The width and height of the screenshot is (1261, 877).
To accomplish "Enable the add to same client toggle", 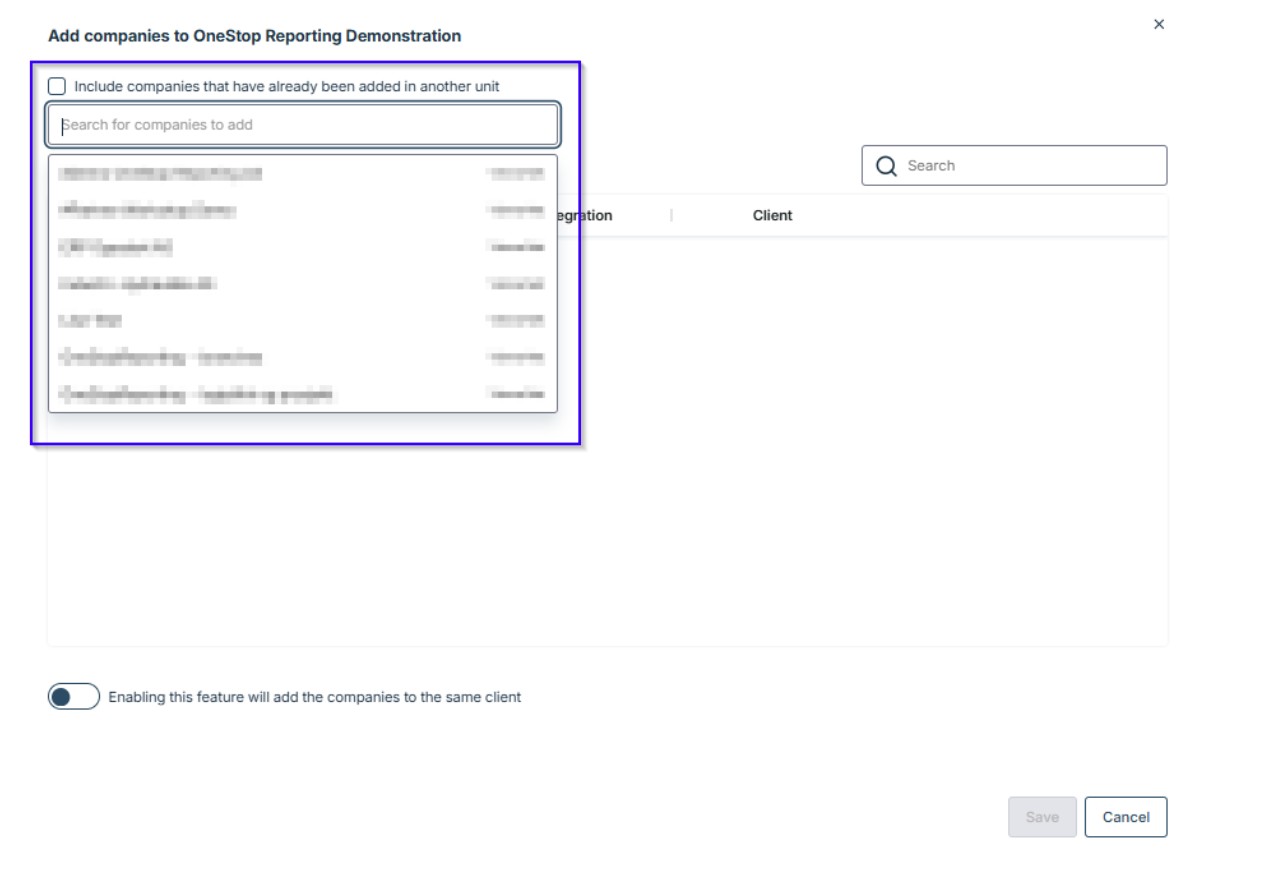I will point(74,697).
